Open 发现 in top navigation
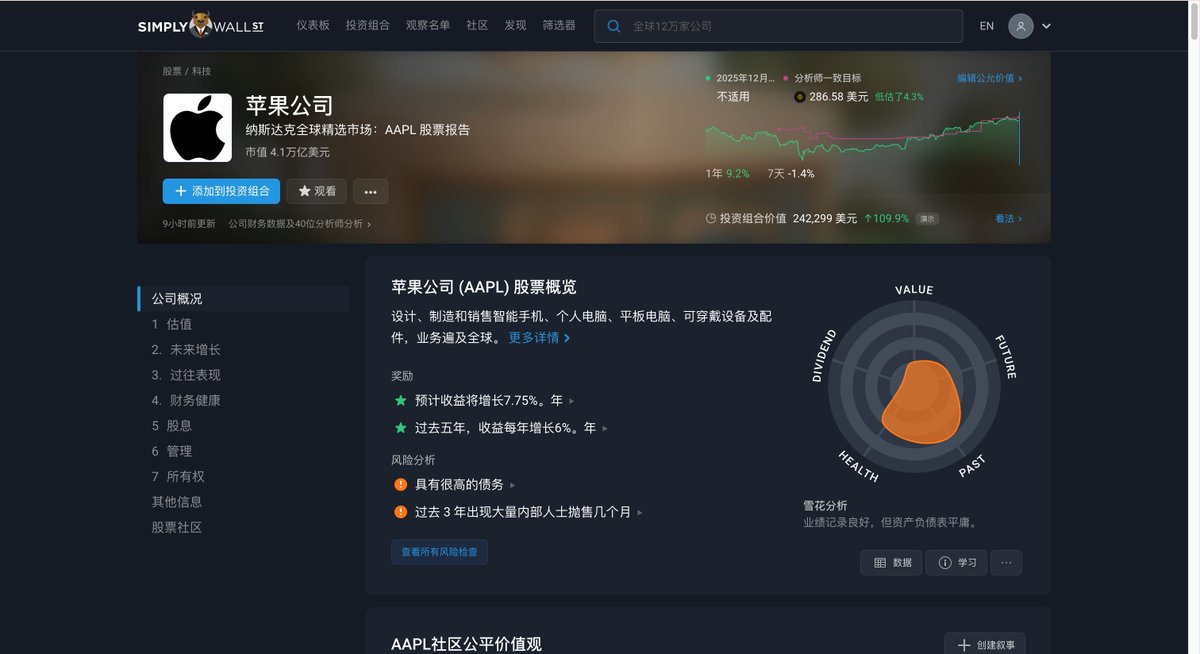The width and height of the screenshot is (1200, 654). click(515, 26)
